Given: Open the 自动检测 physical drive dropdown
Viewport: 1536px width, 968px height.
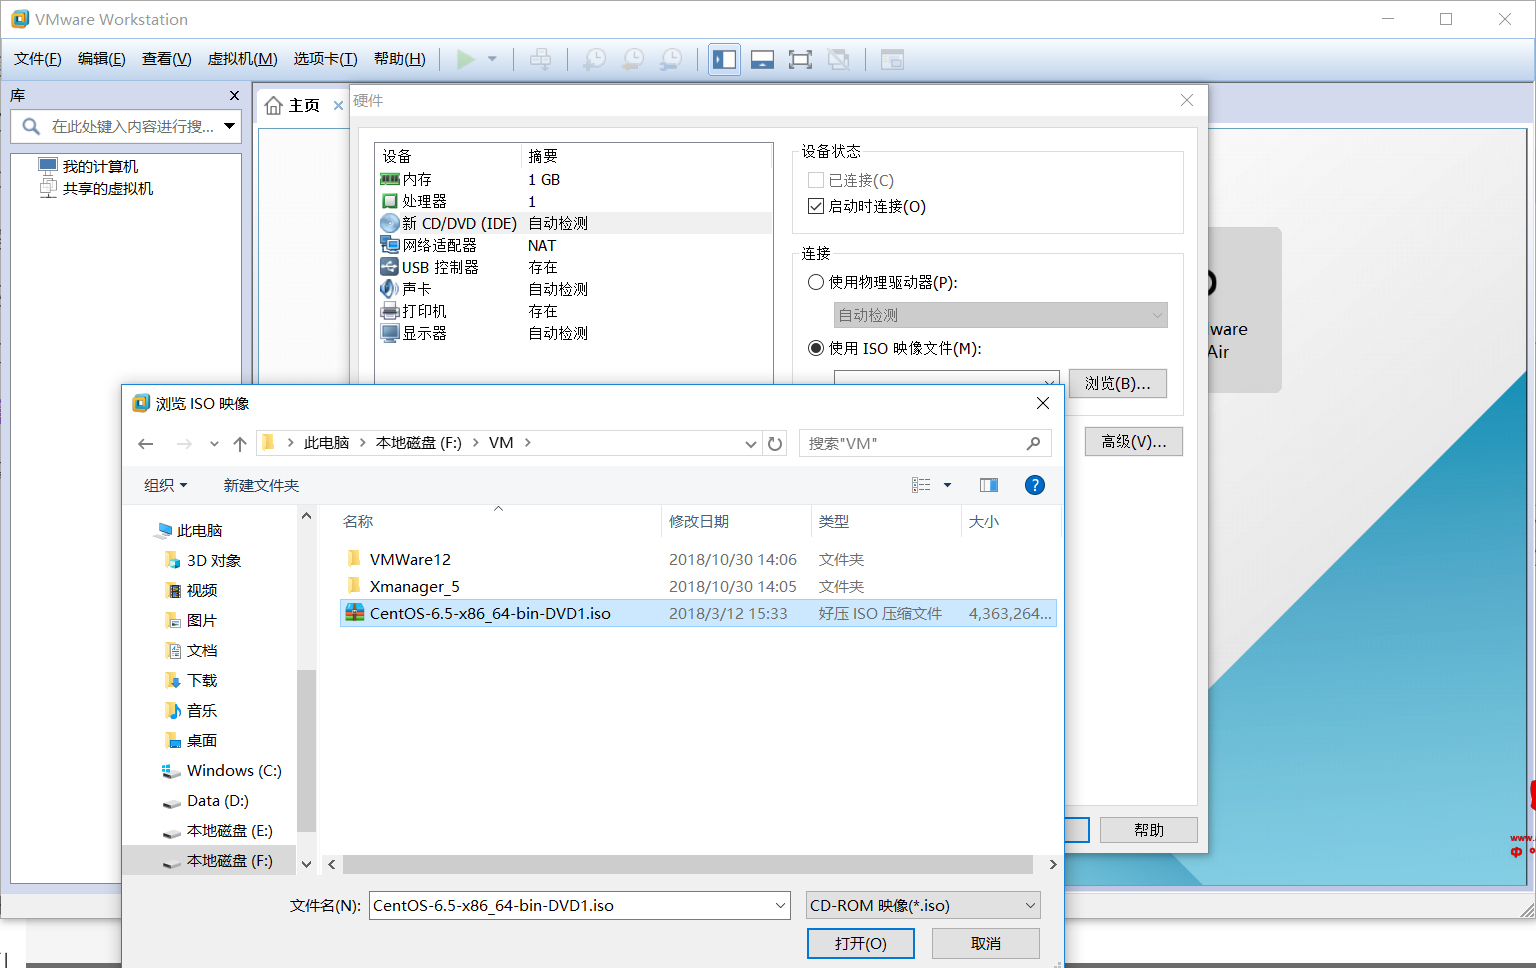Looking at the screenshot, I should [1001, 315].
